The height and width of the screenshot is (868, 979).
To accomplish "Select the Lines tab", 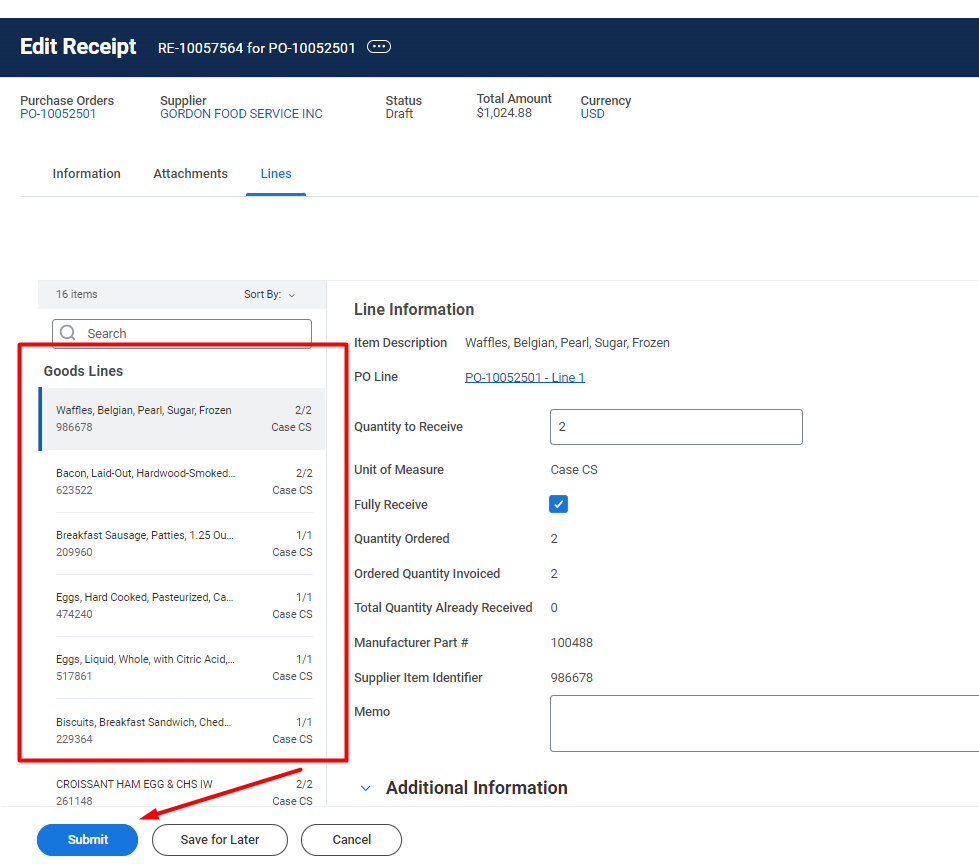I will (x=276, y=174).
